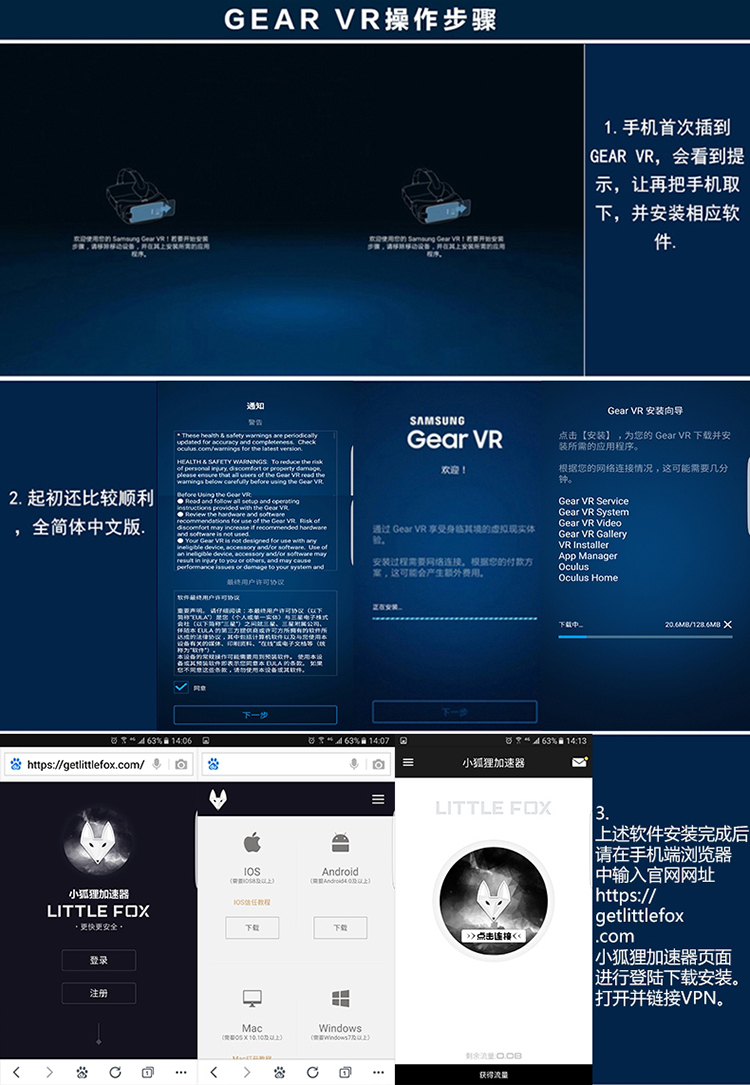Image resolution: width=750 pixels, height=1085 pixels.
Task: Open tabs counter in login page browser toolbar
Action: 148,1073
